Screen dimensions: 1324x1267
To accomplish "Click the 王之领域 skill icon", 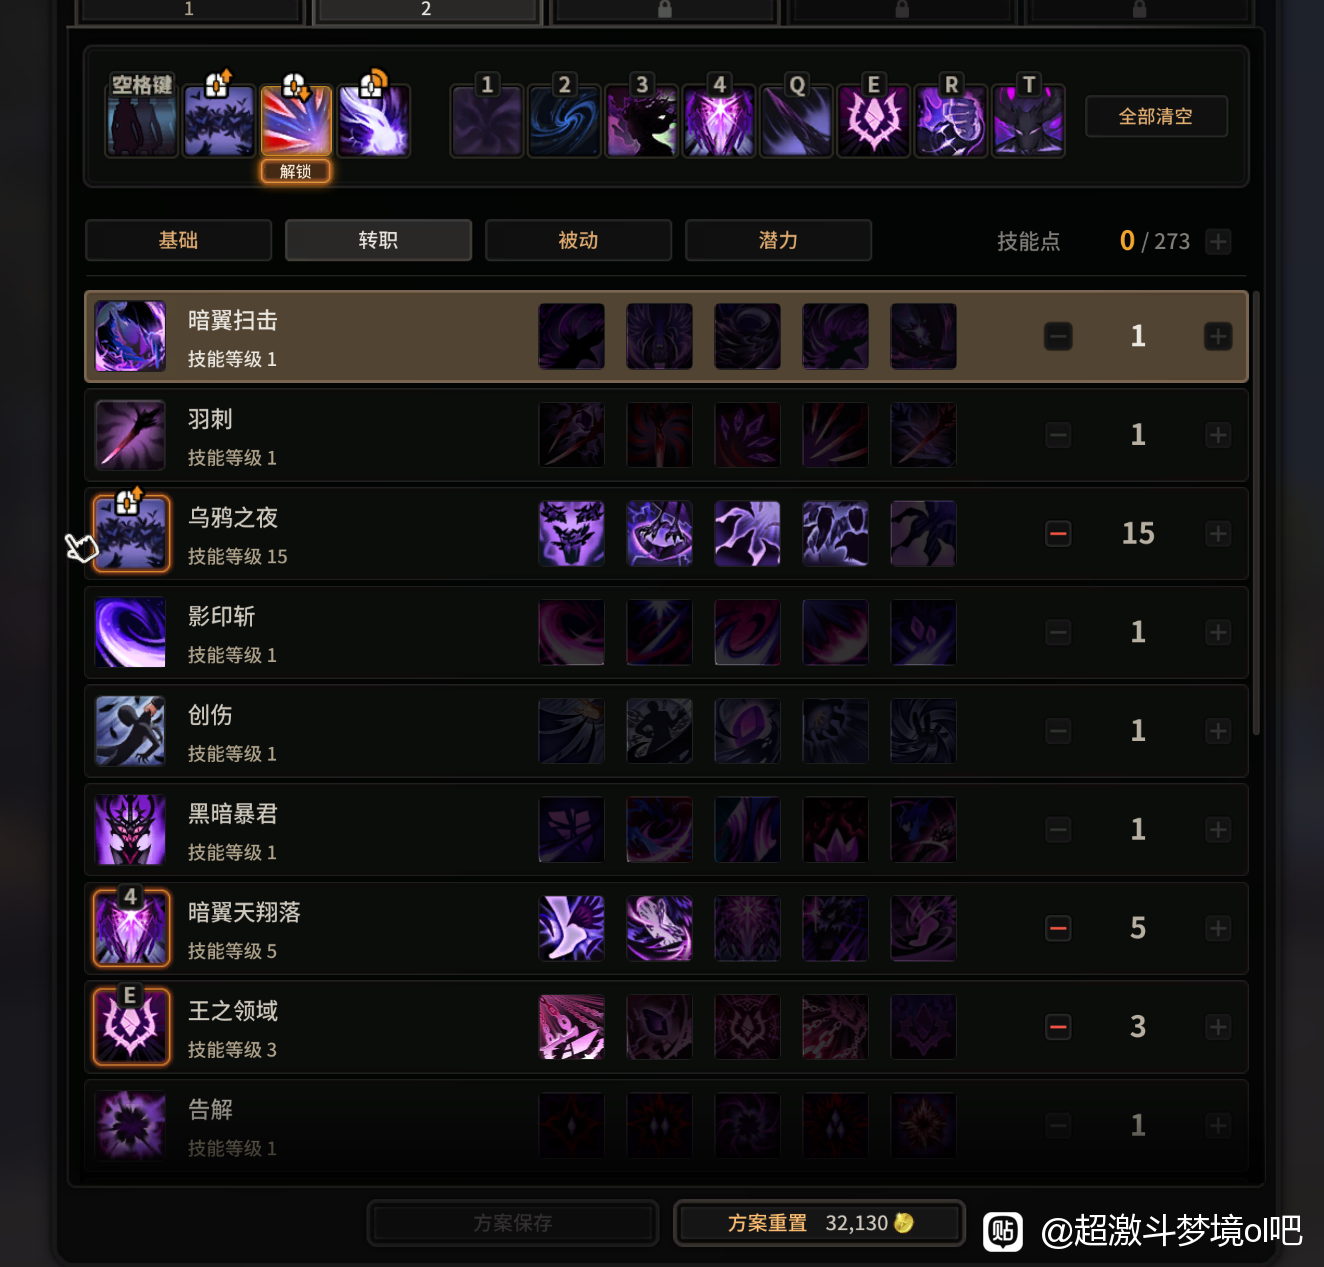I will click(x=130, y=1027).
